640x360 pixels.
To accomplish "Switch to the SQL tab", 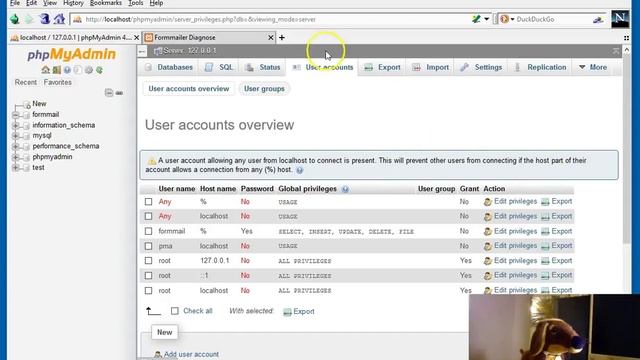I will pyautogui.click(x=220, y=67).
